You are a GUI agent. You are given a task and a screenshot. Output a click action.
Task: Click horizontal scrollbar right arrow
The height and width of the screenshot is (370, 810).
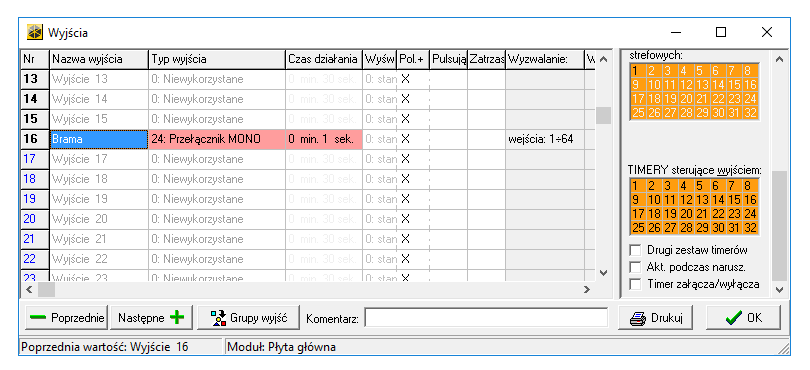point(587,289)
